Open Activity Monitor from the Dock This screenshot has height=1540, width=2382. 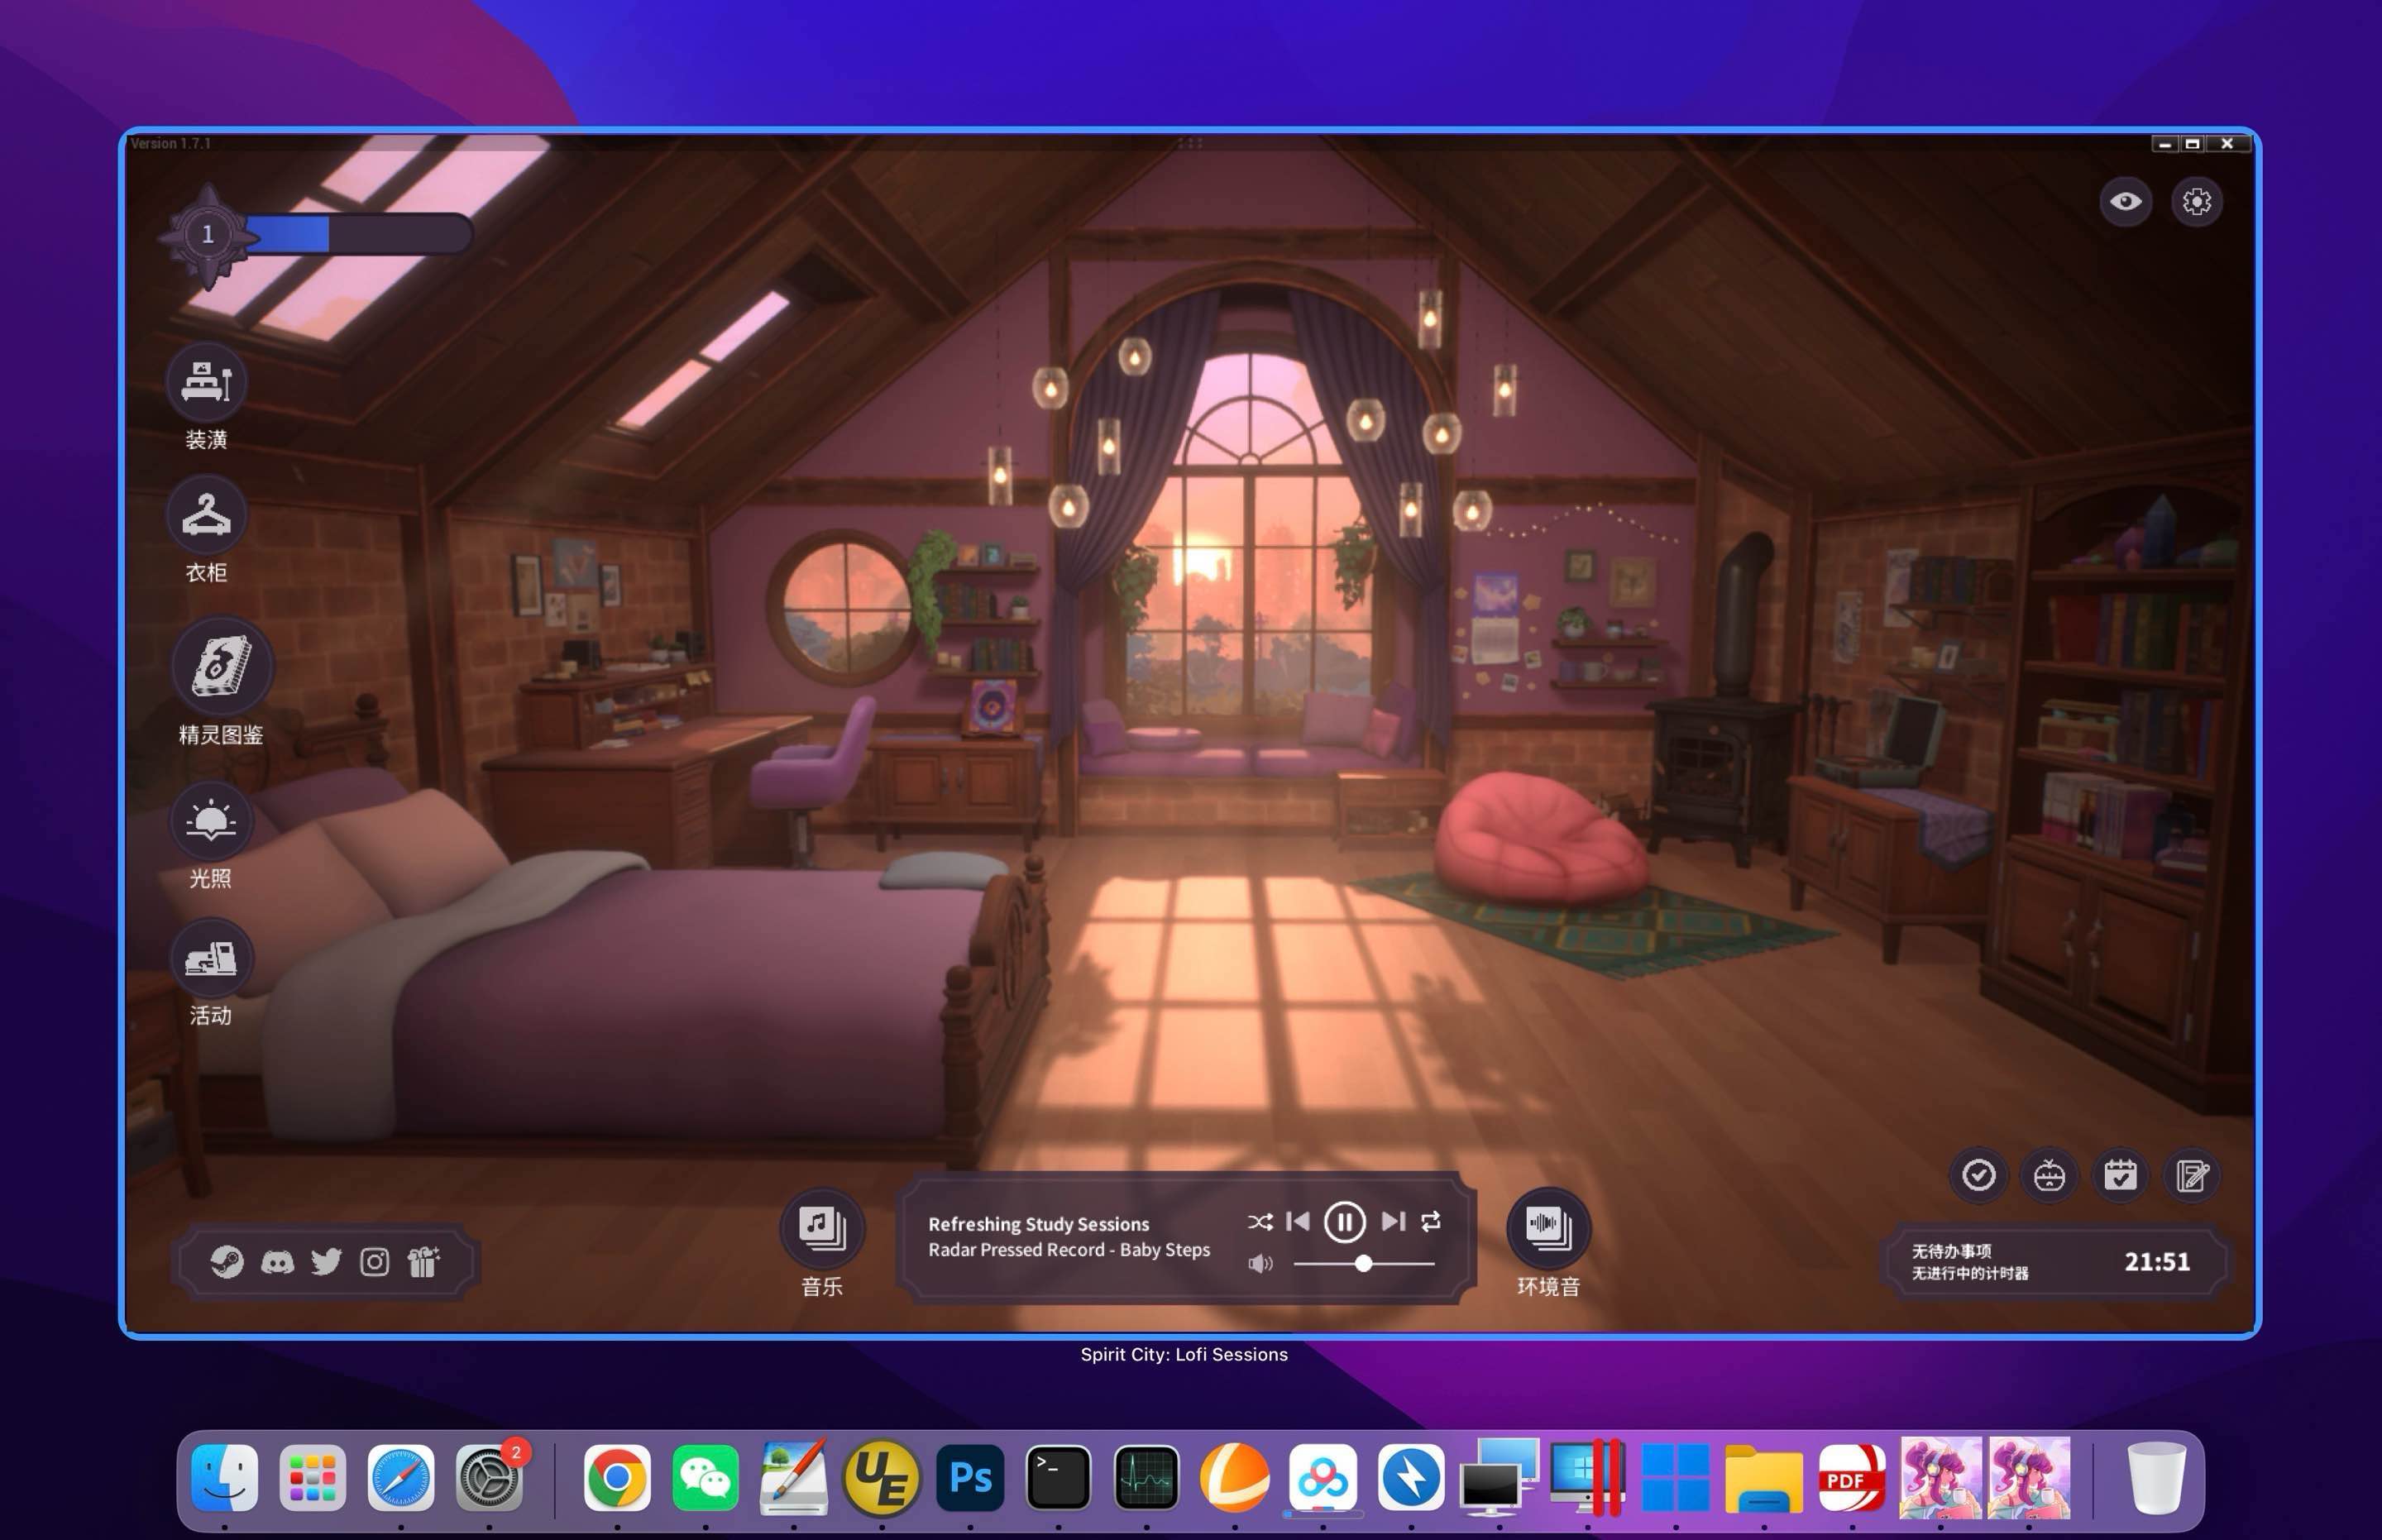pyautogui.click(x=1146, y=1478)
